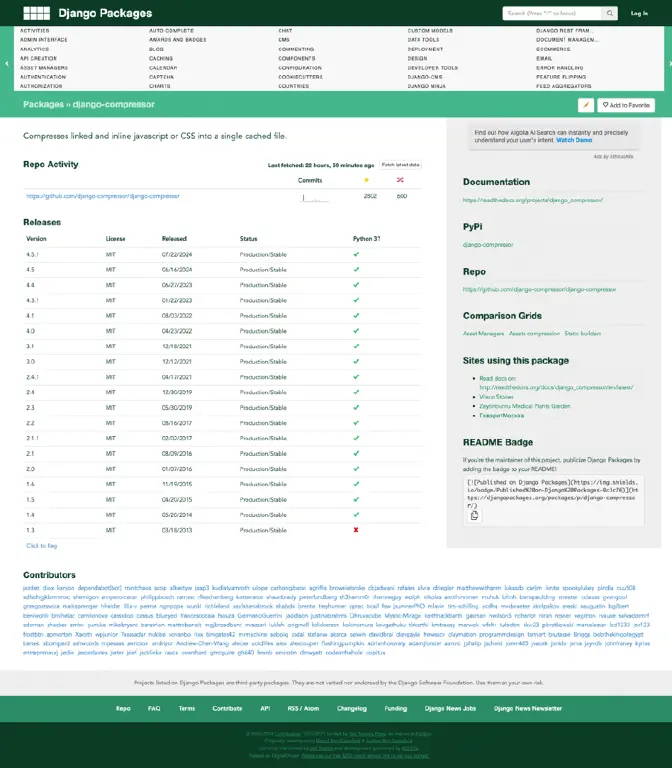Select the ACTIVITIES category

(34, 30)
